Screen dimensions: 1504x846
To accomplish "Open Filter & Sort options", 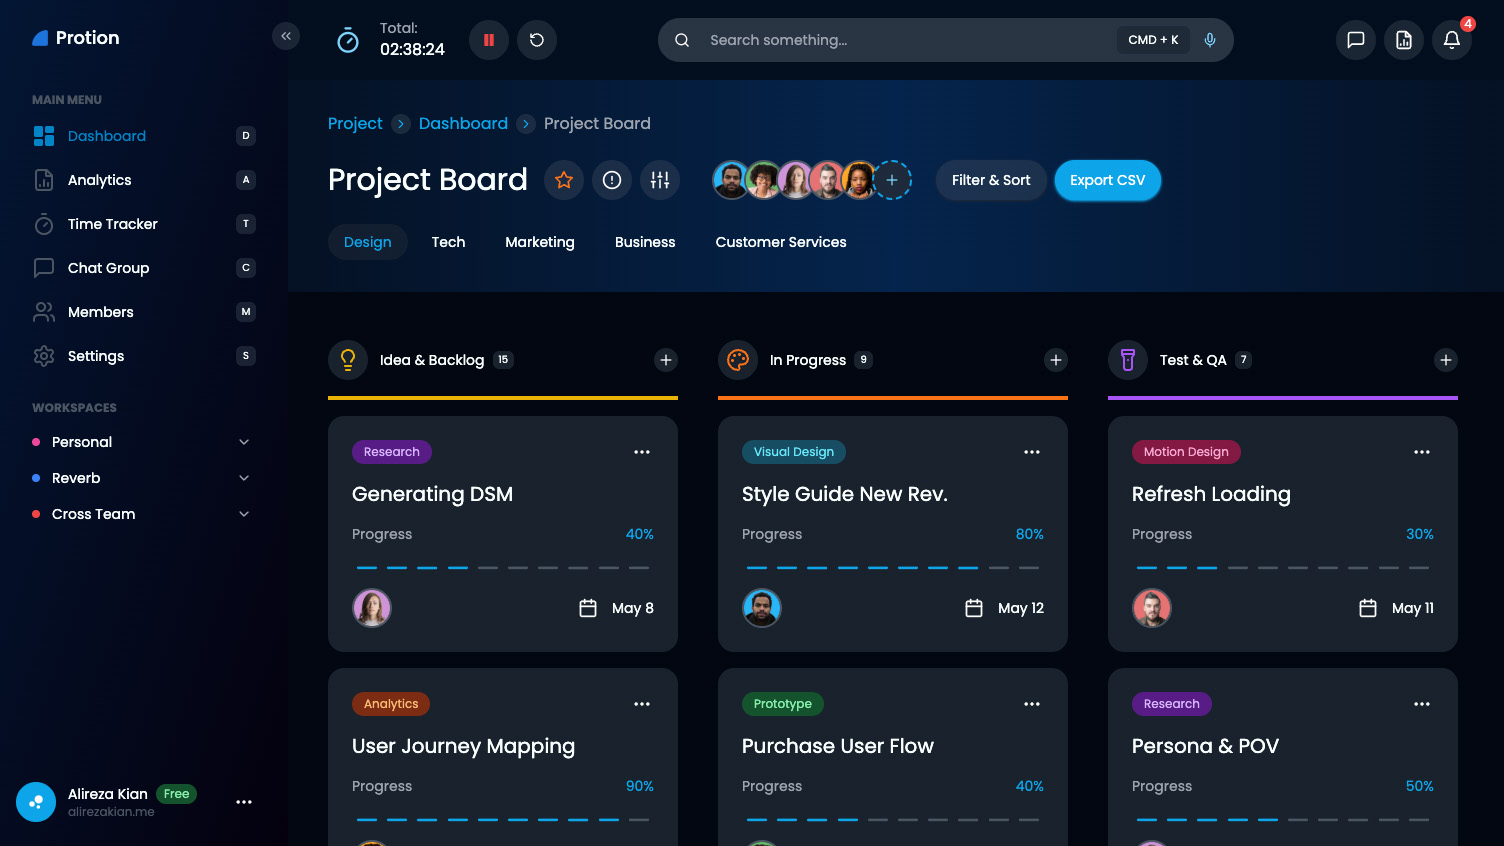I will click(x=991, y=180).
